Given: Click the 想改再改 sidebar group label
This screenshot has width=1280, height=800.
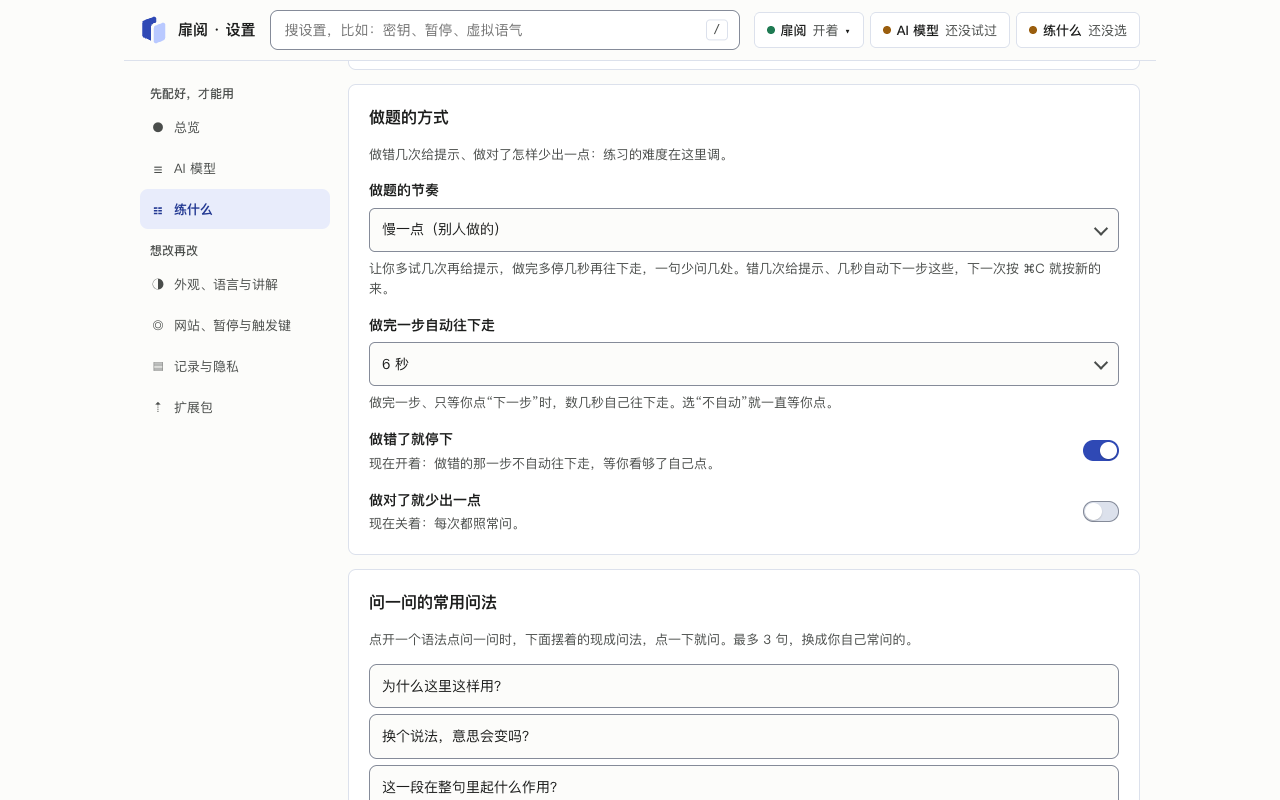Looking at the screenshot, I should pyautogui.click(x=174, y=250).
